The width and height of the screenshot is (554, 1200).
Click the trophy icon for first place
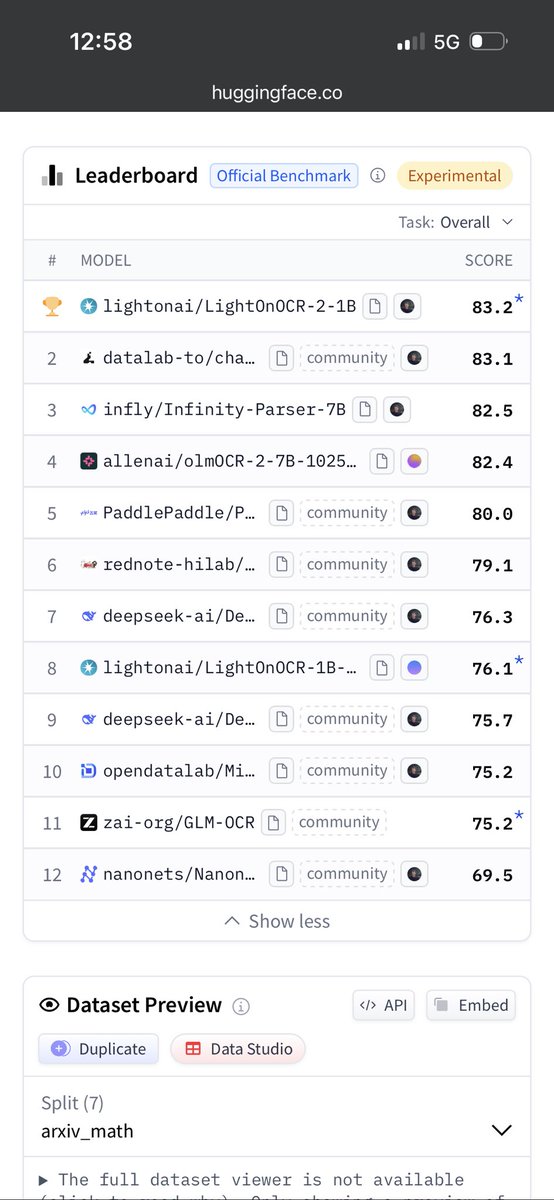click(x=52, y=307)
